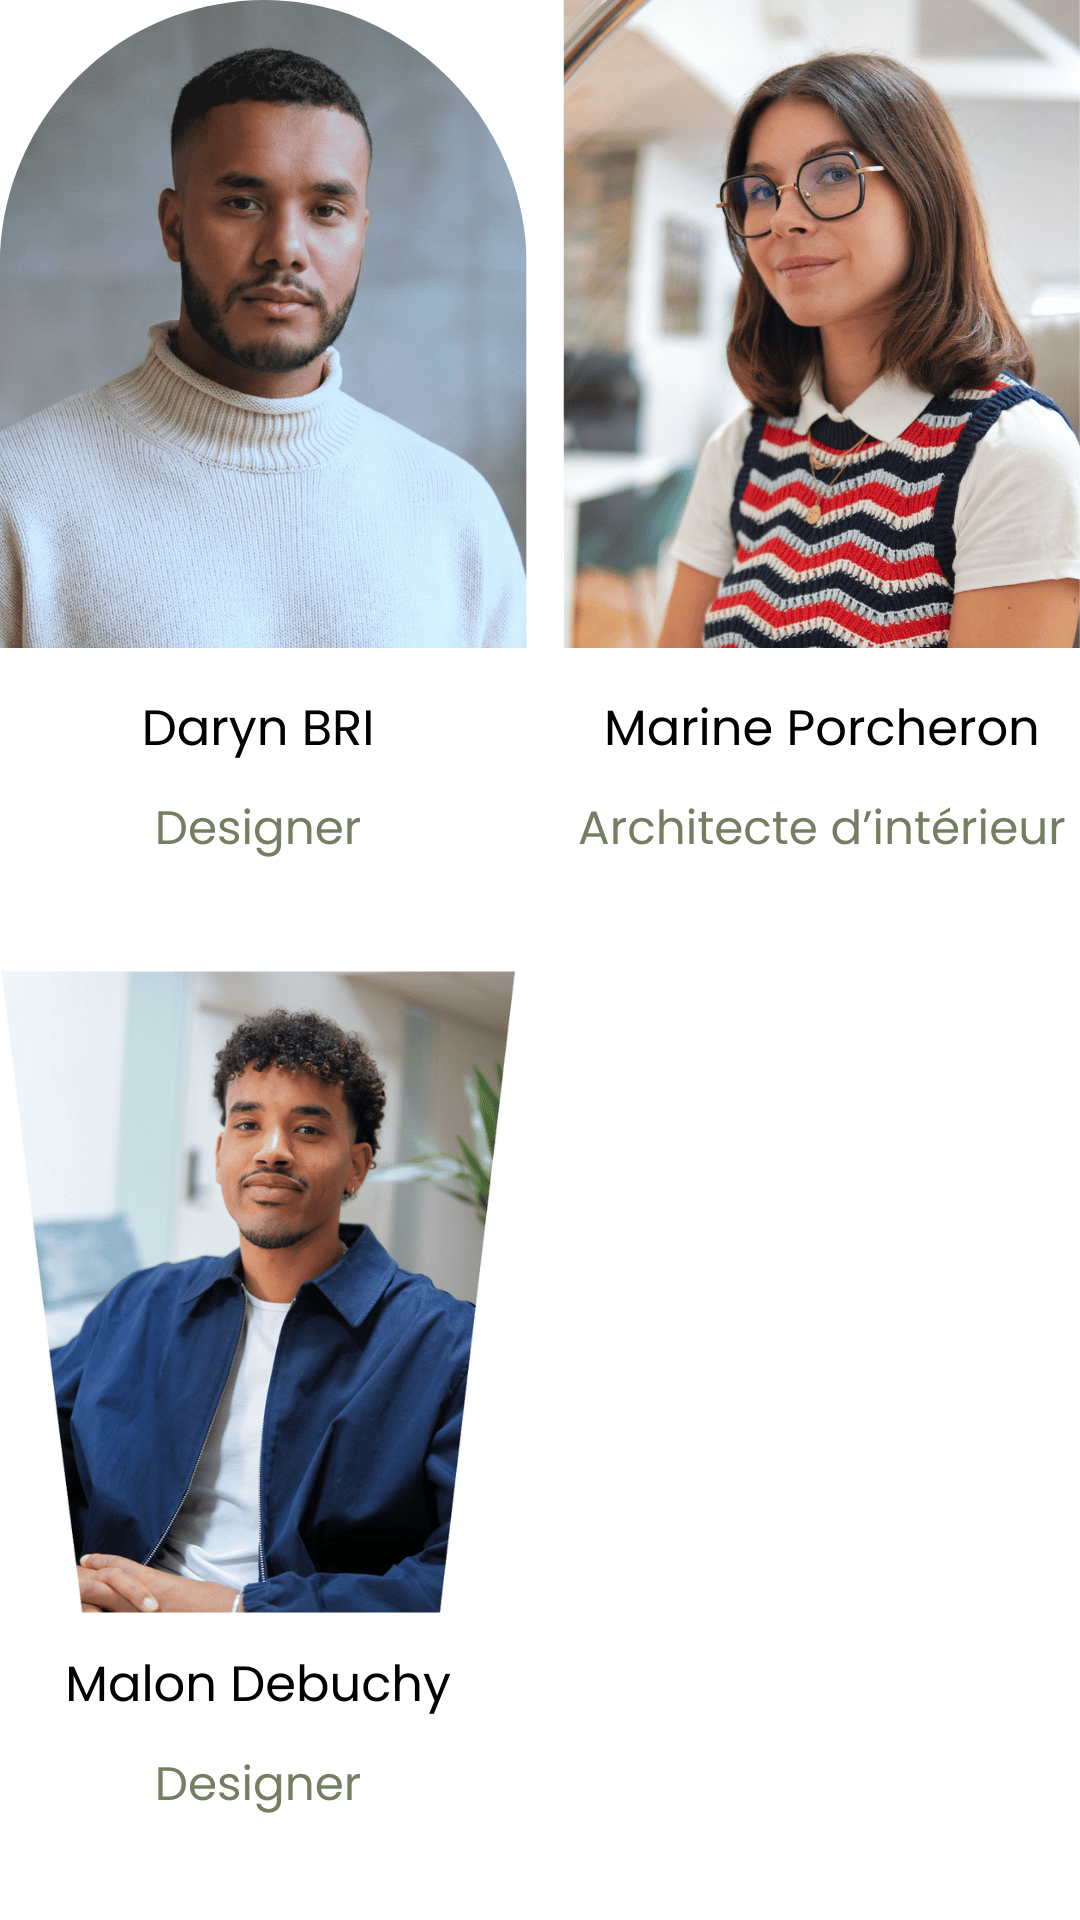Viewport: 1080px width, 1920px height.
Task: Open Malon Debuchy's portrait photo
Action: (258, 1291)
